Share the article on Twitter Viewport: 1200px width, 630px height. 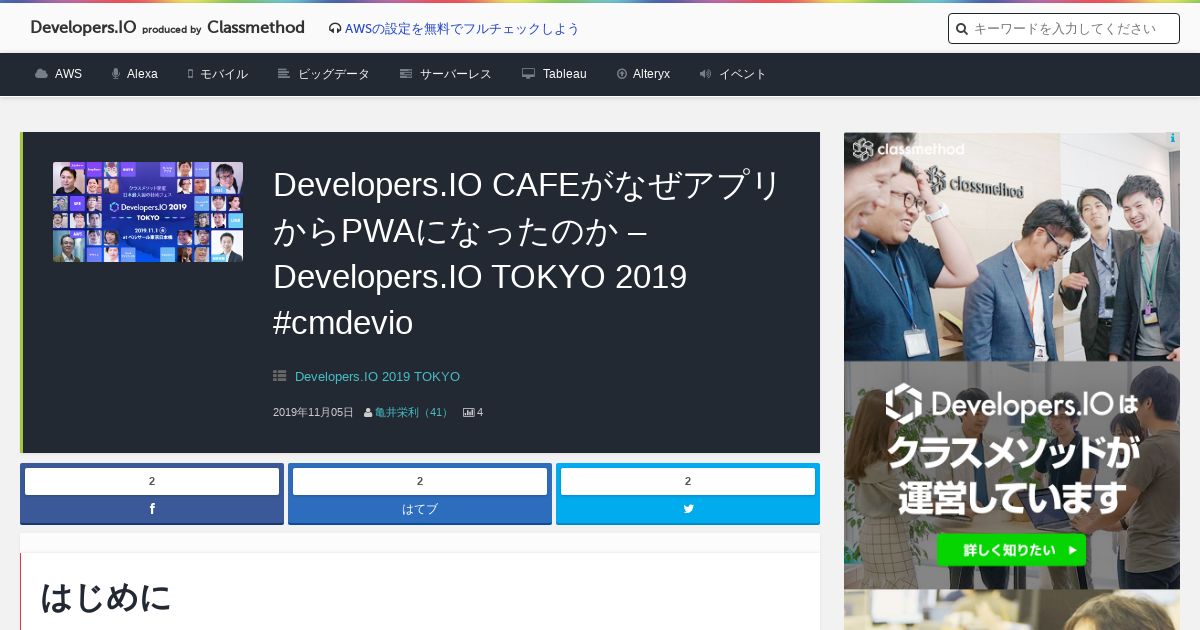[688, 509]
